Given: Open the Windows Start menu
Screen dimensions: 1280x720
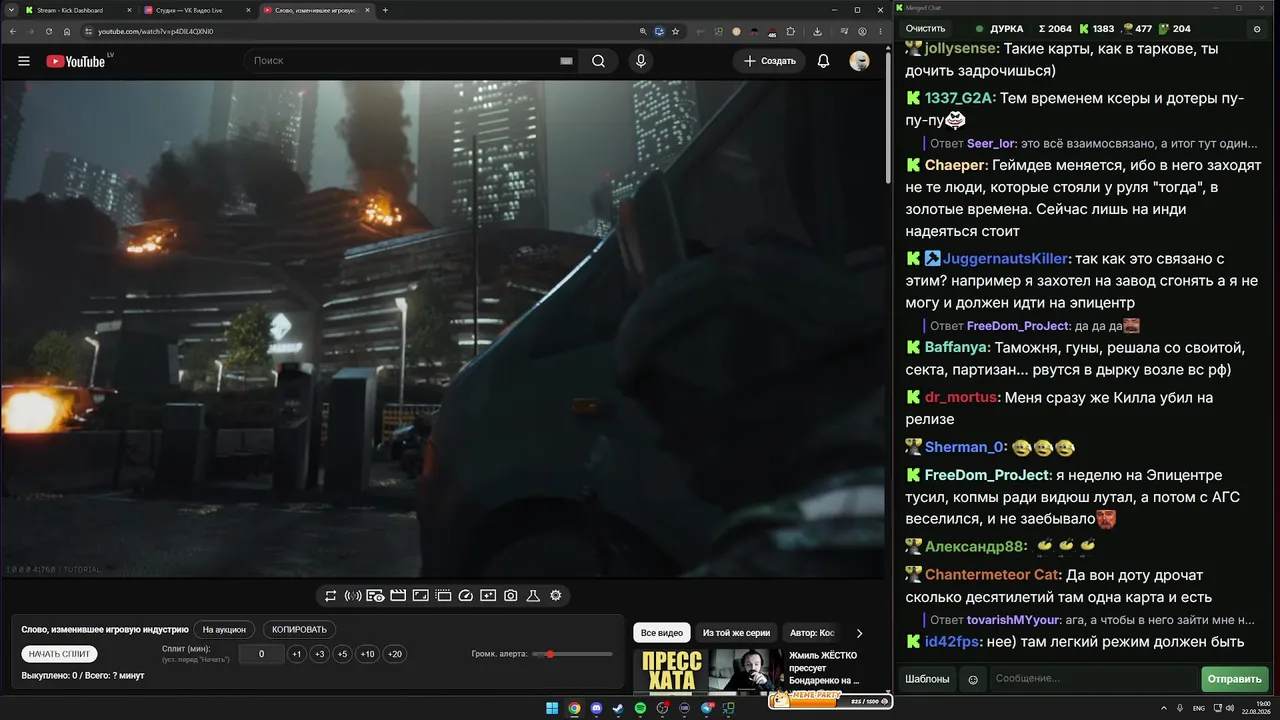Looking at the screenshot, I should pyautogui.click(x=552, y=708).
